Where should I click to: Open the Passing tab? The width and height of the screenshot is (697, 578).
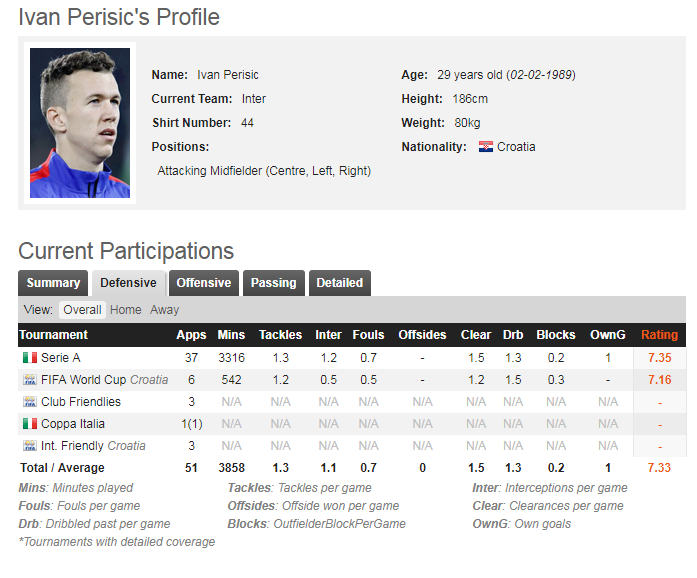(x=273, y=283)
